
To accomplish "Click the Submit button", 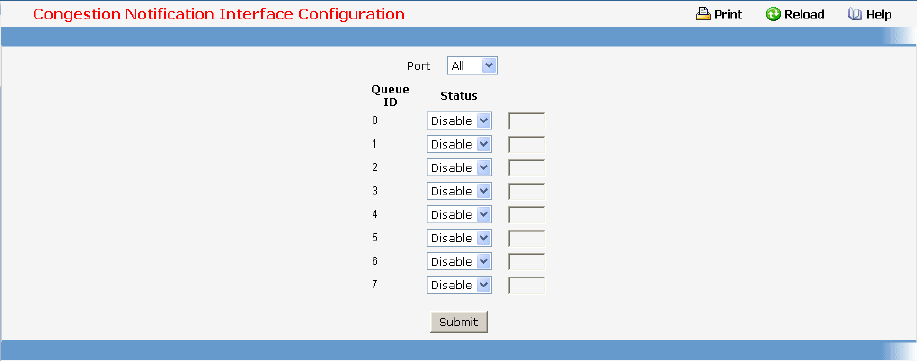I will 458,322.
